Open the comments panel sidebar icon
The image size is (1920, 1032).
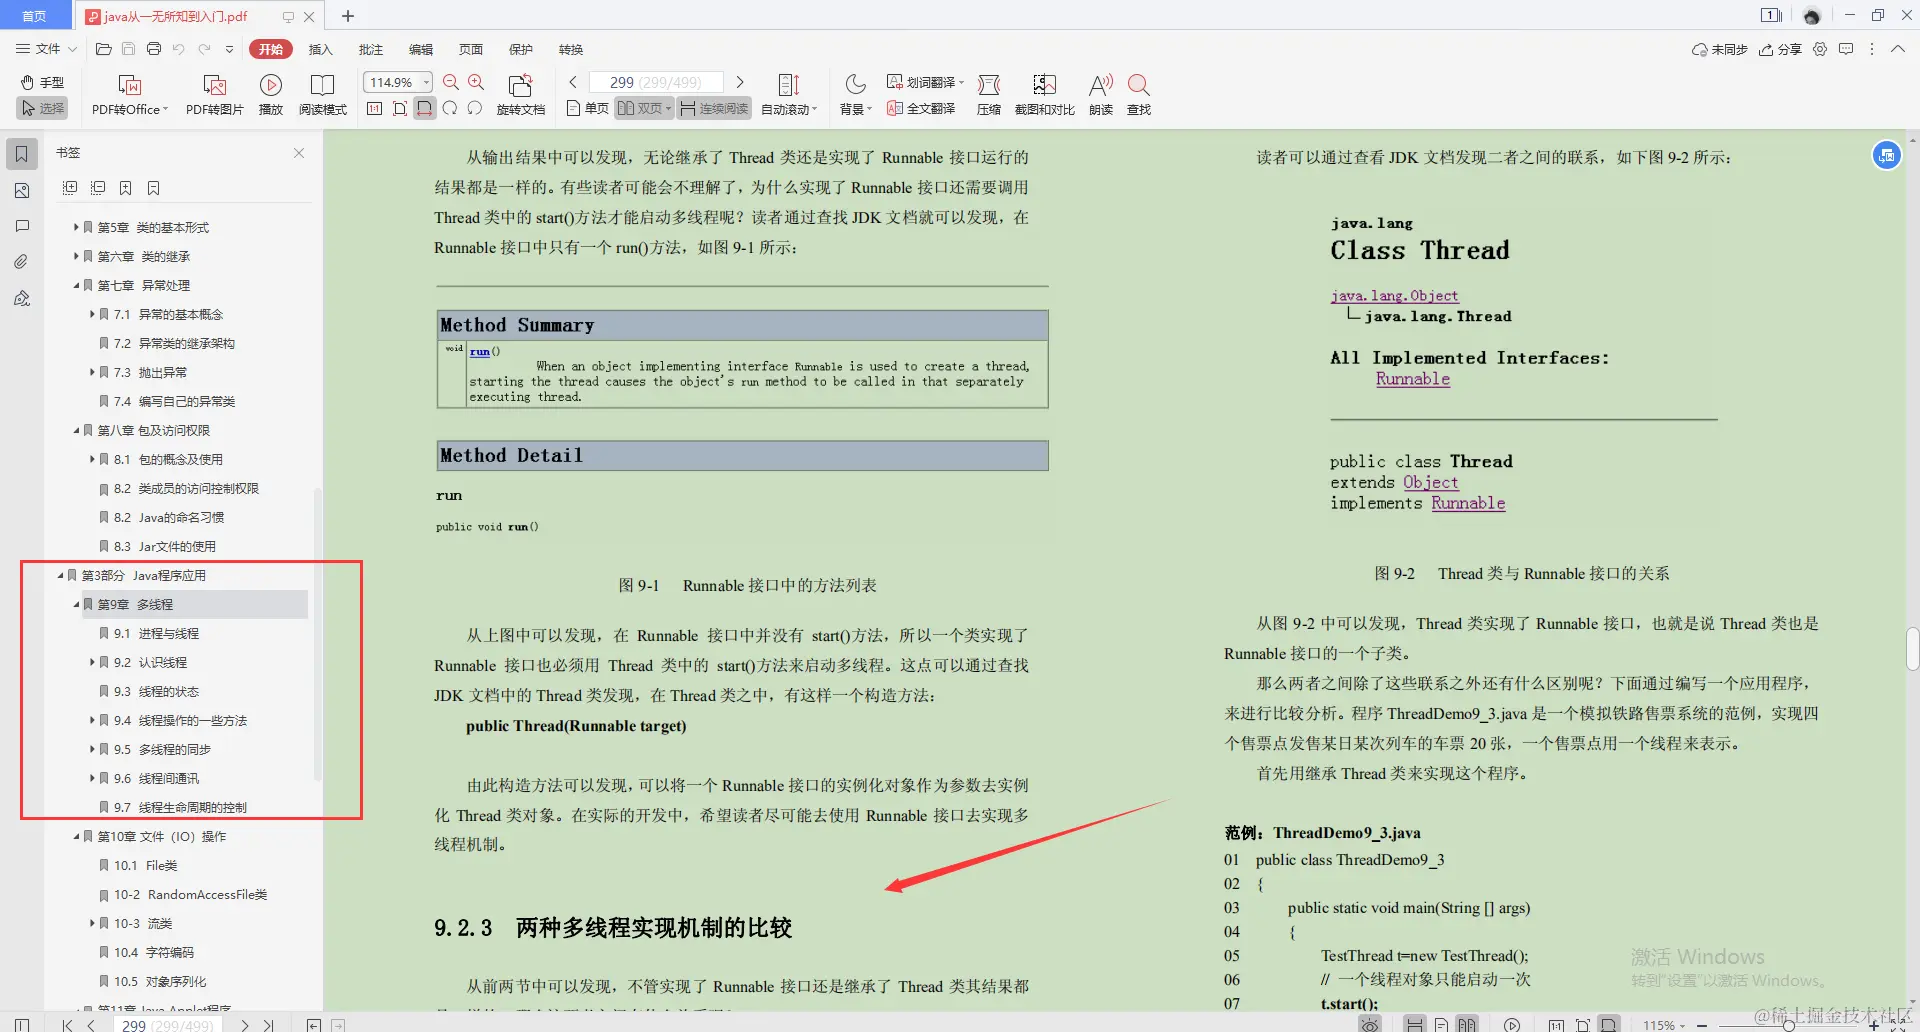click(x=22, y=226)
